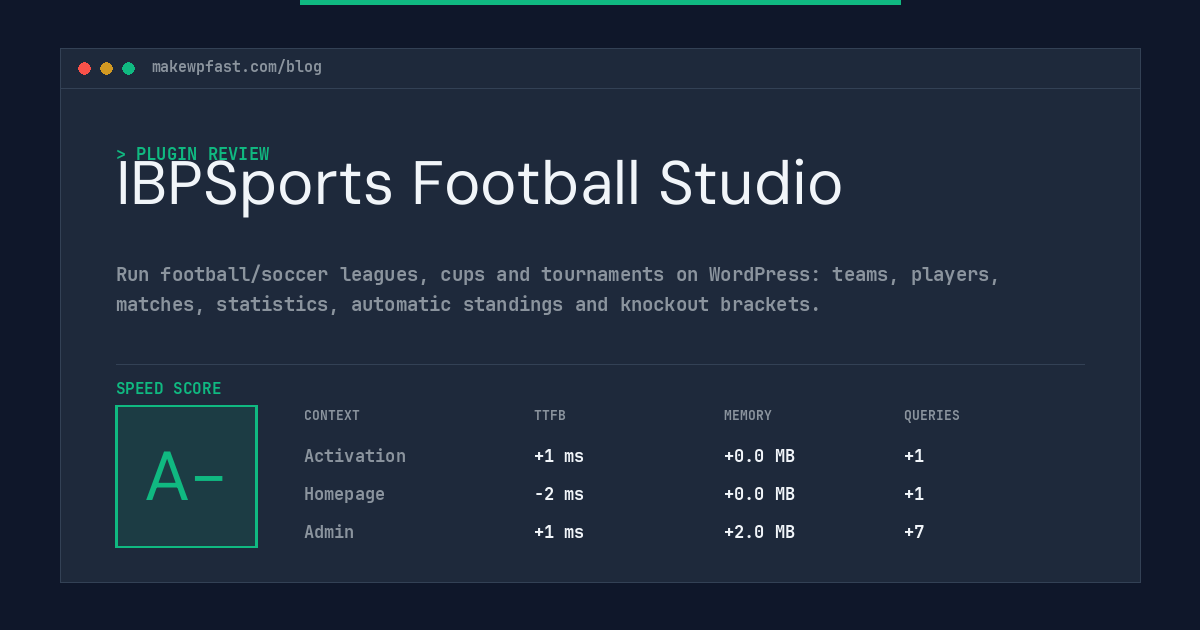
Task: Click the green maximize dot
Action: click(128, 68)
